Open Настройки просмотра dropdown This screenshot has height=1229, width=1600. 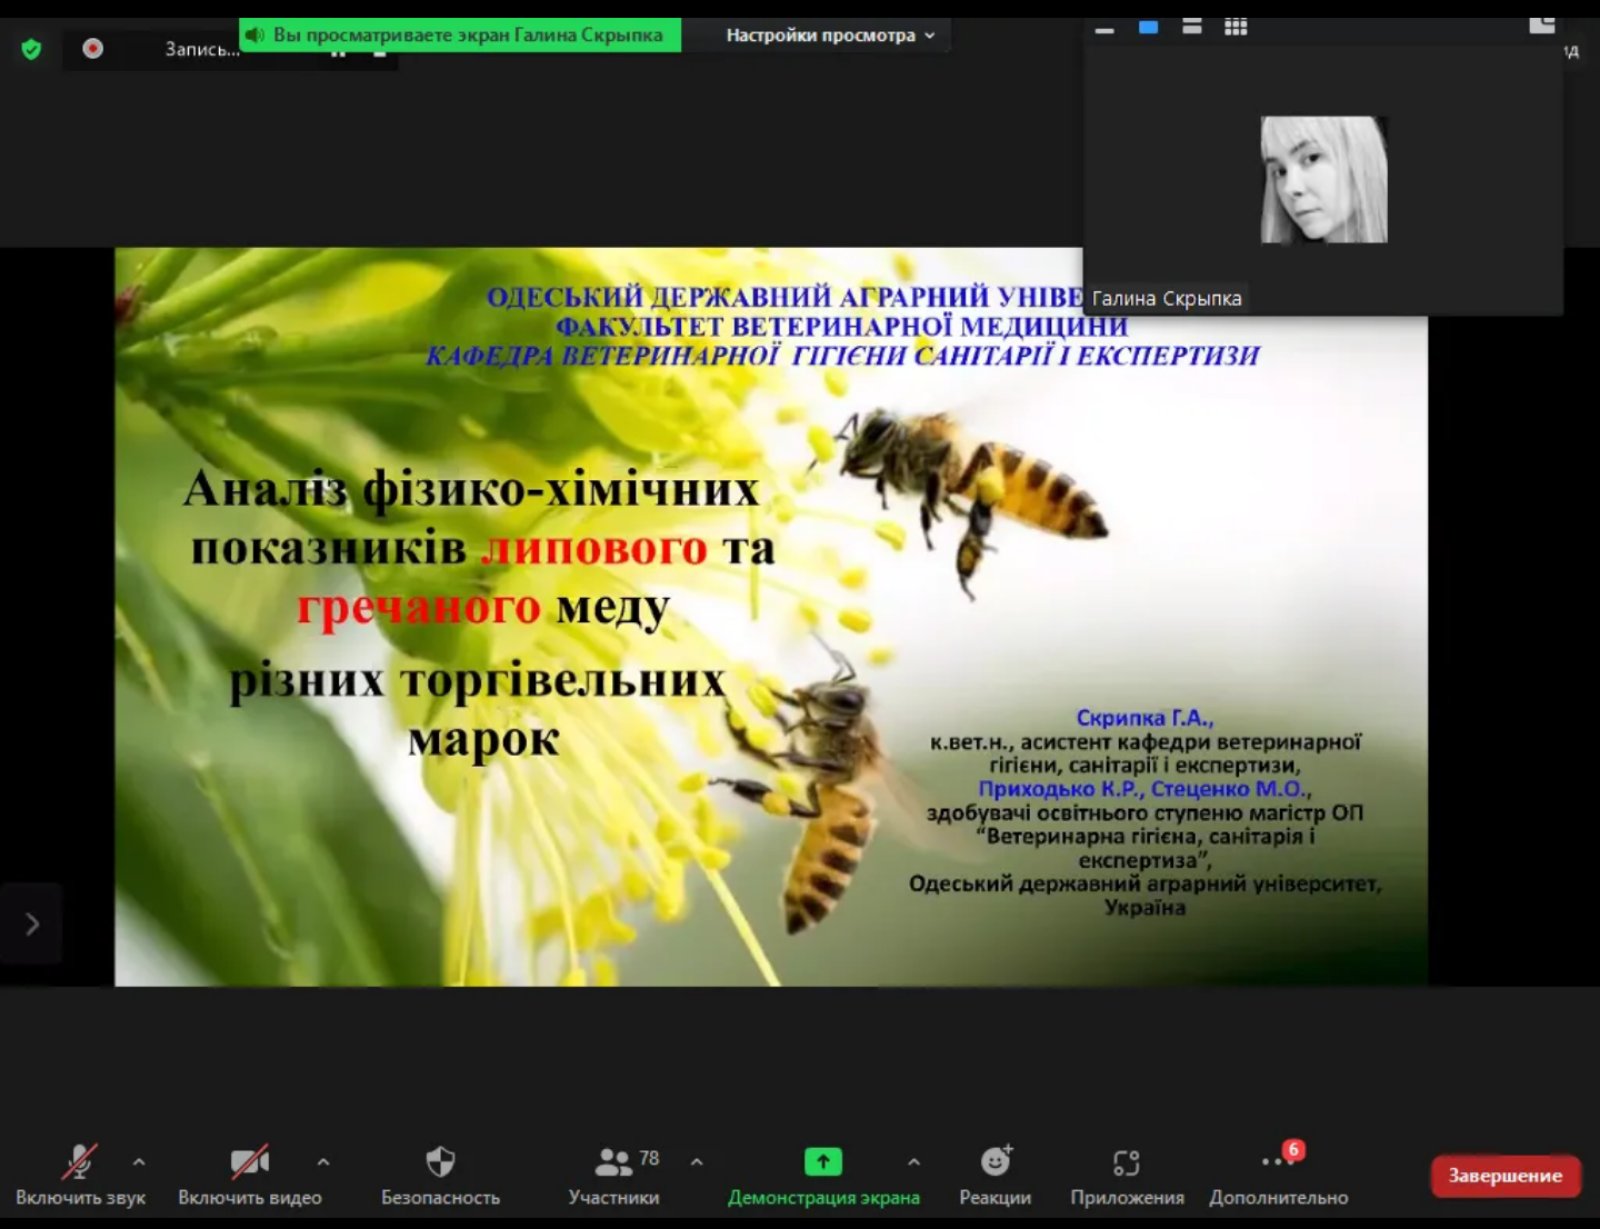pyautogui.click(x=830, y=35)
